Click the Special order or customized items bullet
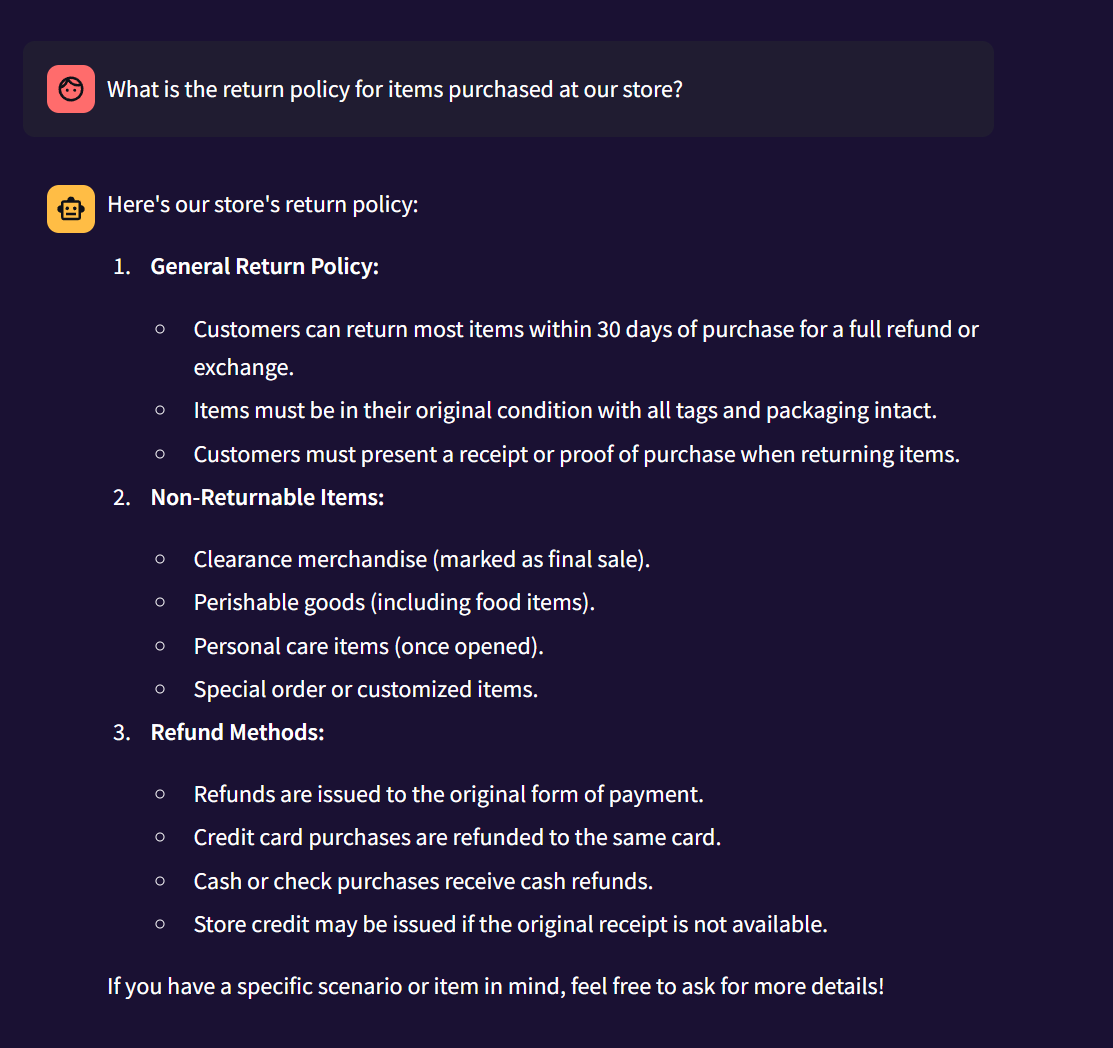This screenshot has width=1113, height=1048. (x=365, y=689)
